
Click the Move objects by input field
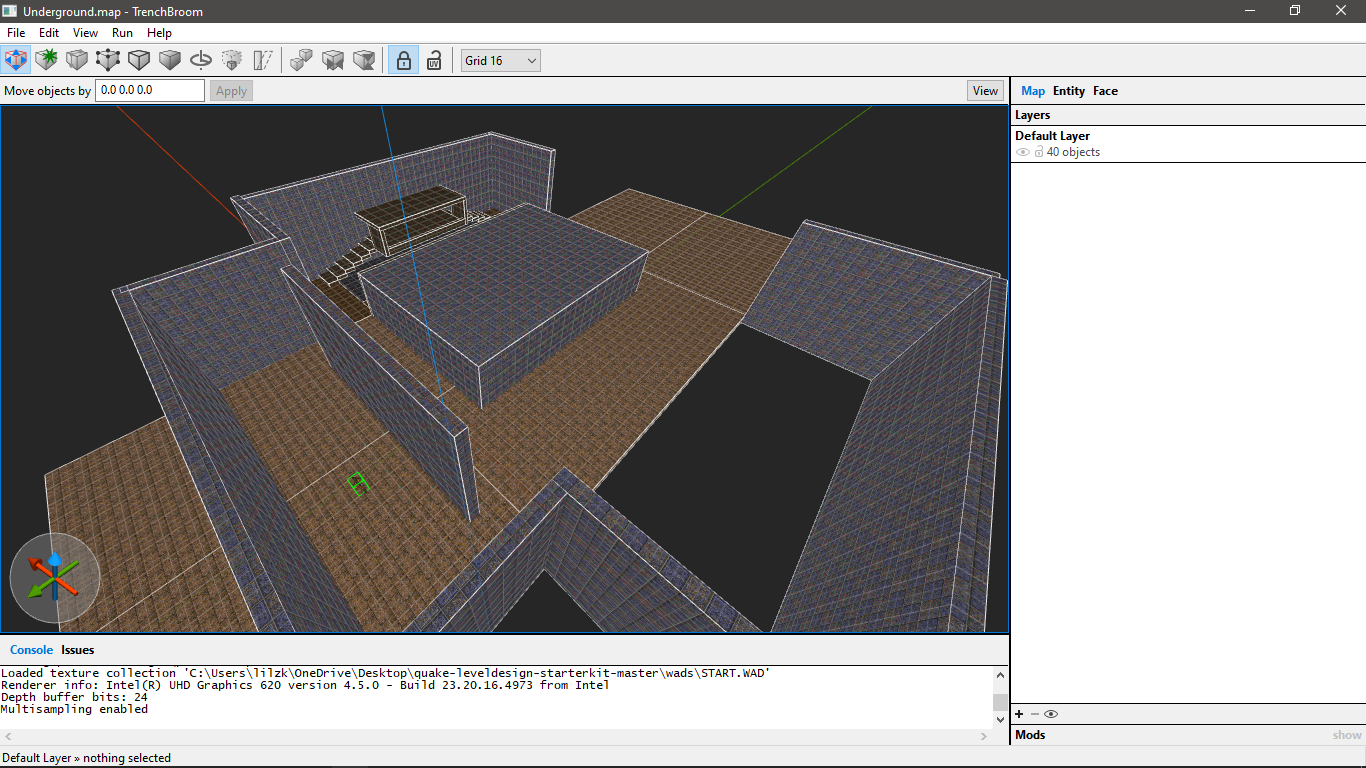point(150,90)
